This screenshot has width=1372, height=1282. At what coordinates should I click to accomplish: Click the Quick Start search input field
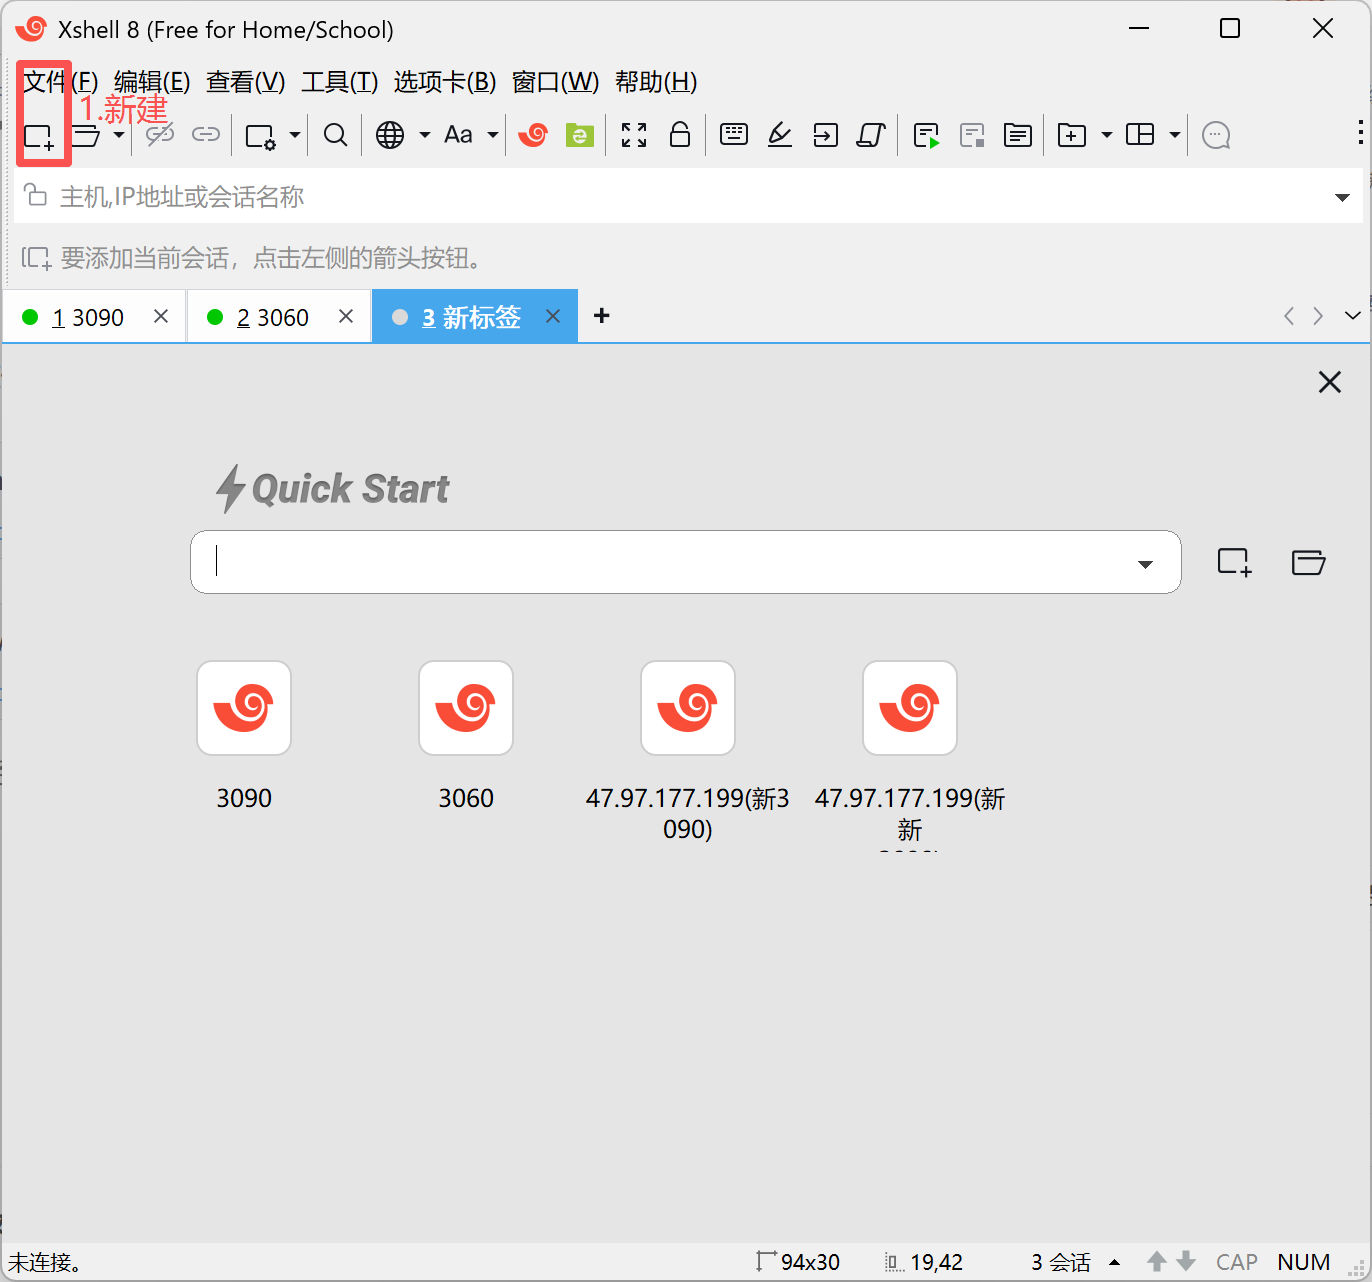(x=686, y=562)
